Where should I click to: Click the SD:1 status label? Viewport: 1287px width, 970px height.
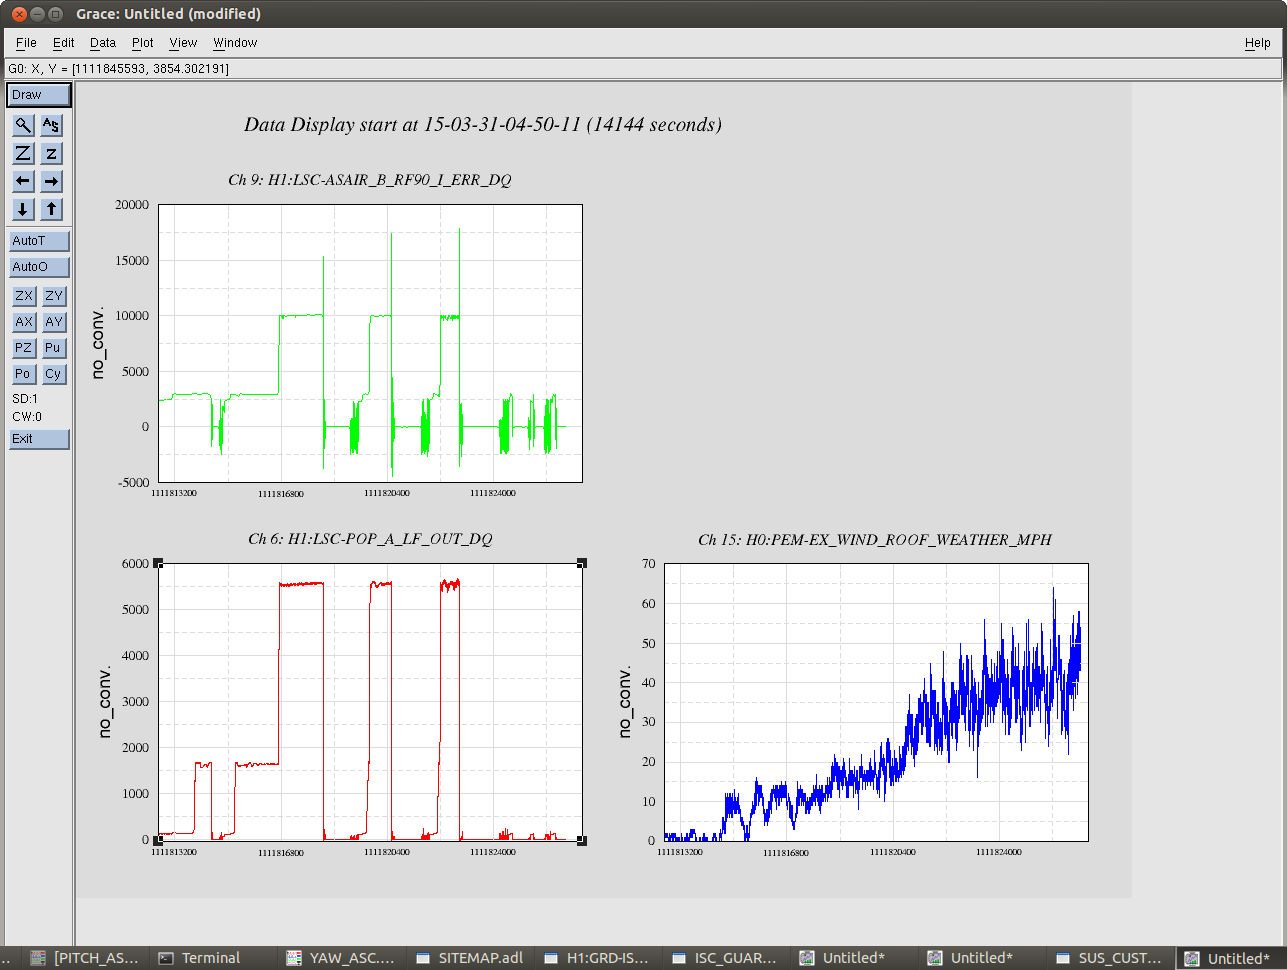25,399
